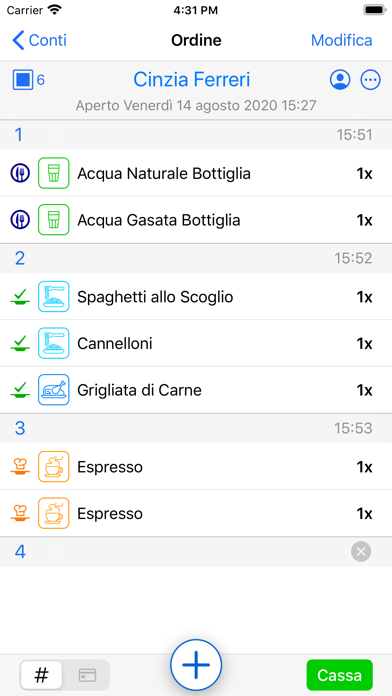
Task: Remove empty course 4 with the x button
Action: pyautogui.click(x=361, y=552)
